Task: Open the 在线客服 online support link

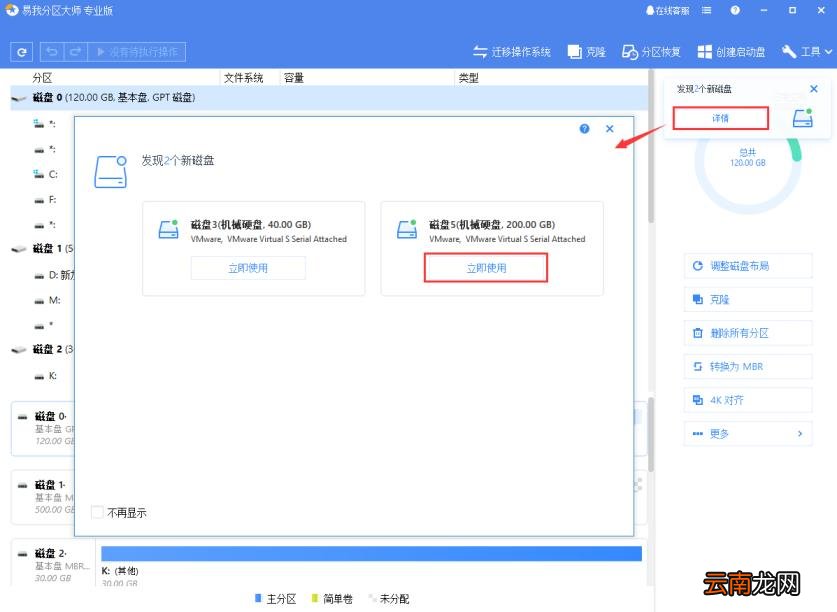Action: pyautogui.click(x=667, y=10)
